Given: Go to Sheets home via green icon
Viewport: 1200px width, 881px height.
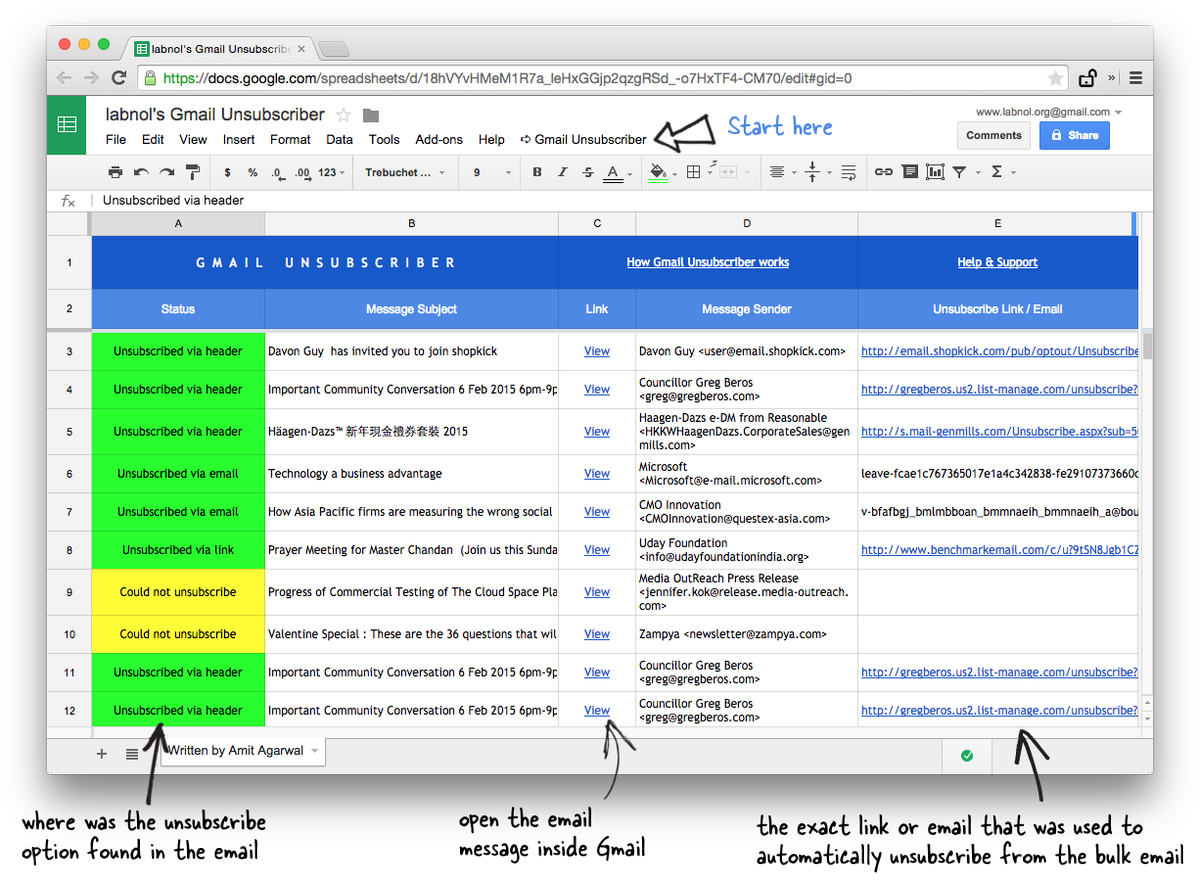Looking at the screenshot, I should [66, 125].
